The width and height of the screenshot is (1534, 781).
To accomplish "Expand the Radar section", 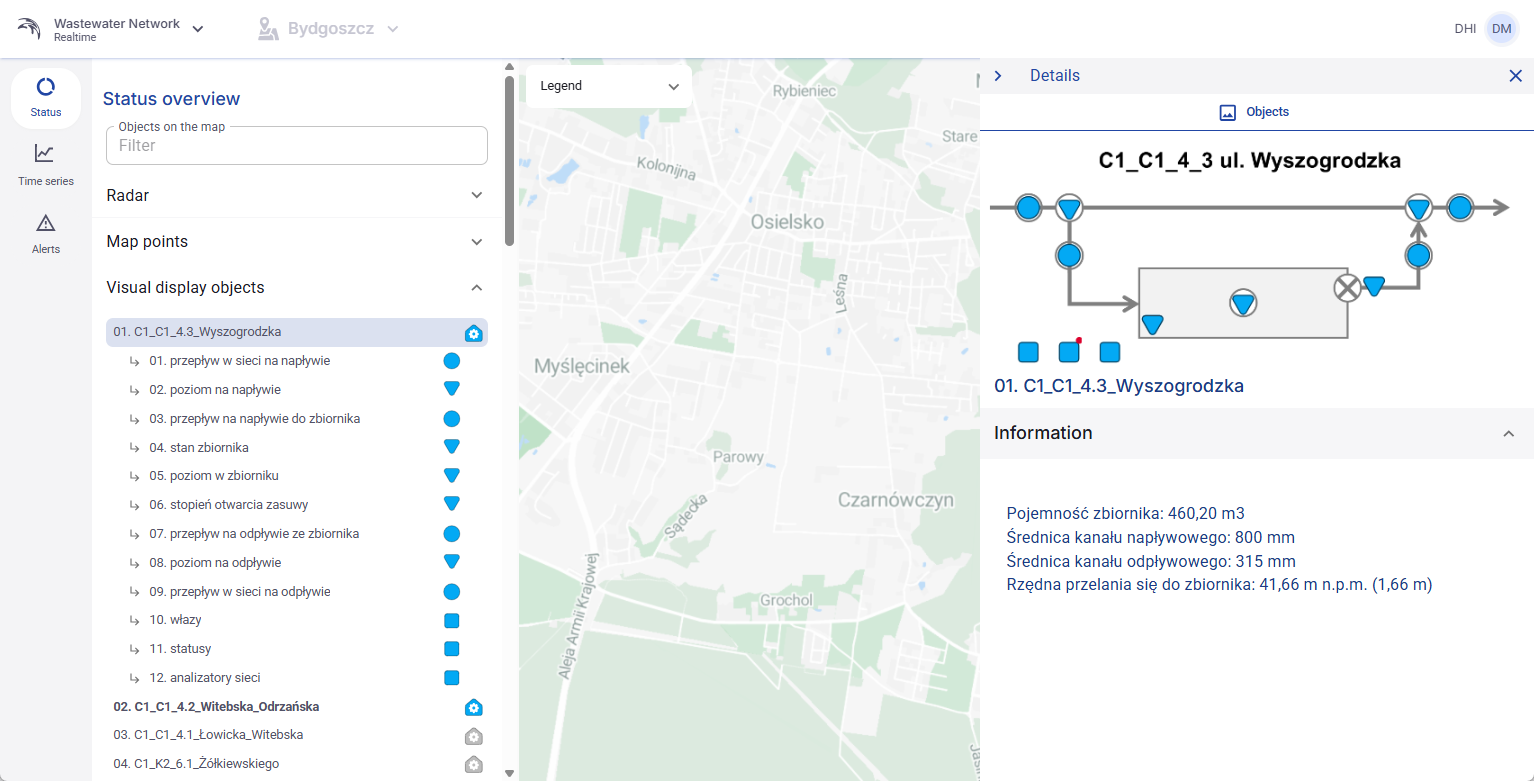I will point(296,195).
